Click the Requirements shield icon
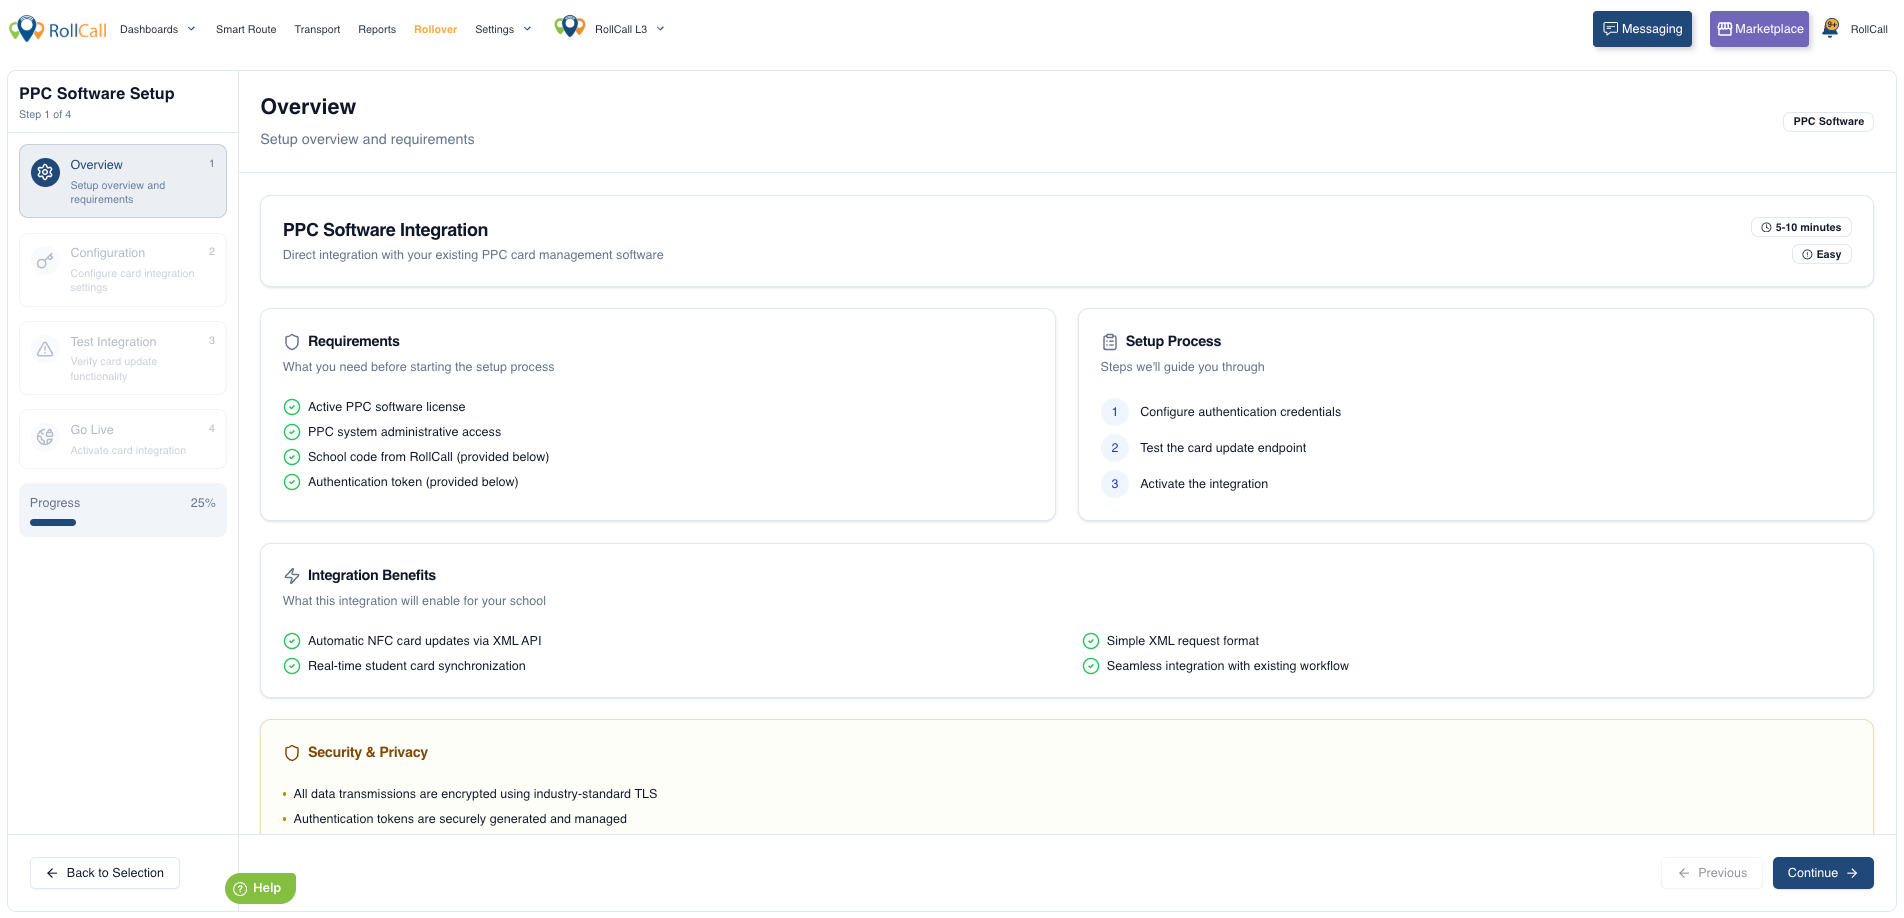The image size is (1904, 918). [292, 342]
